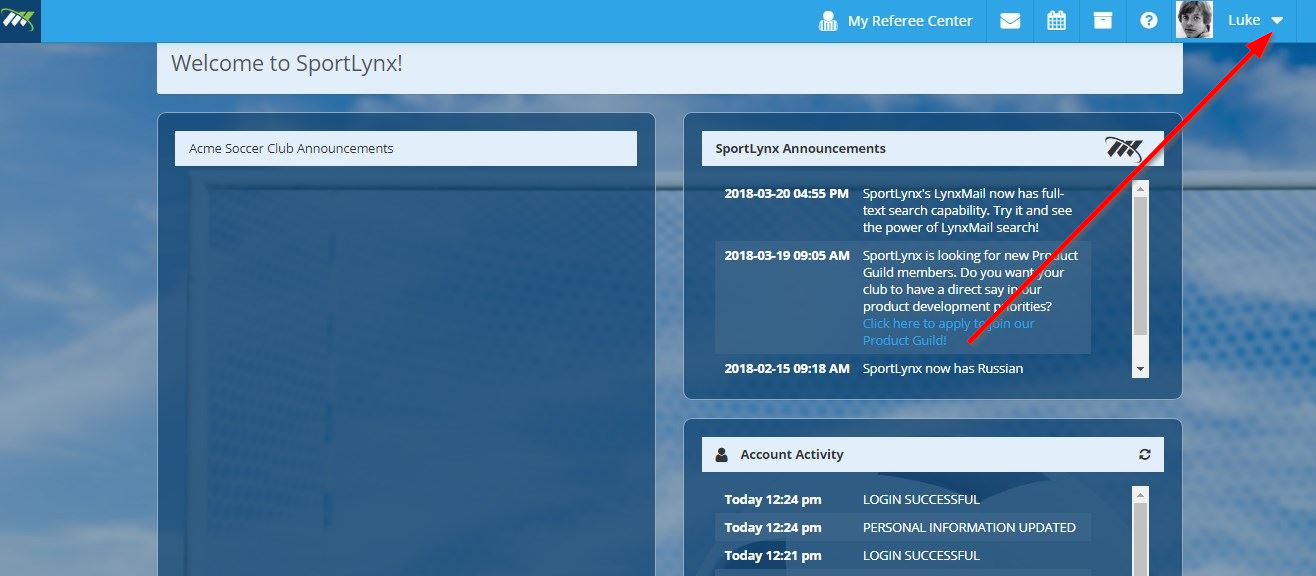Click the Product Guild members announcement text
This screenshot has width=1316, height=576.
tap(970, 281)
